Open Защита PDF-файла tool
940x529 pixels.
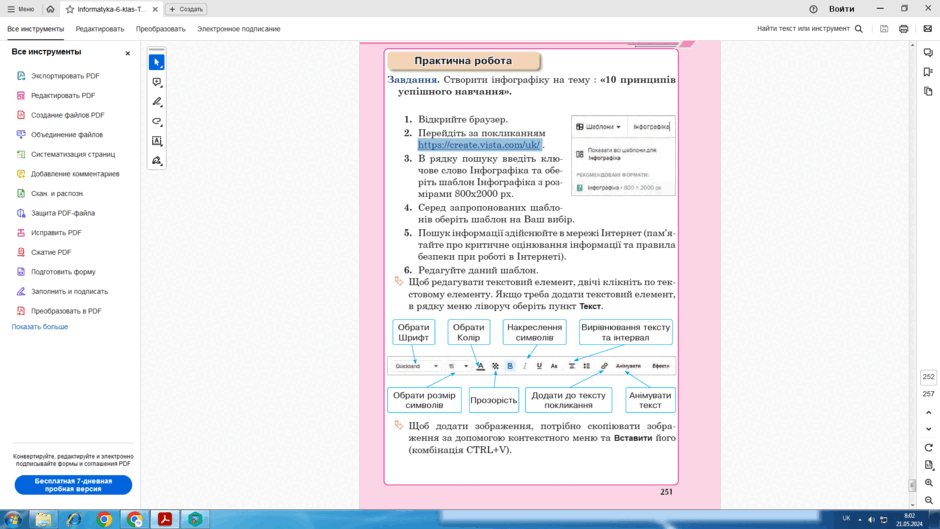[62, 213]
